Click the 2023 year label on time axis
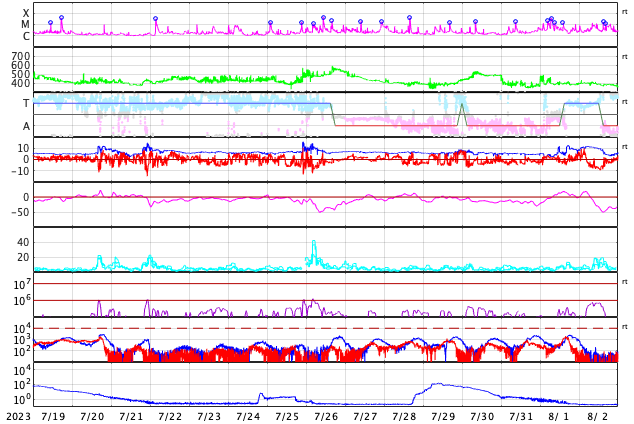The width and height of the screenshot is (634, 424). 19,417
